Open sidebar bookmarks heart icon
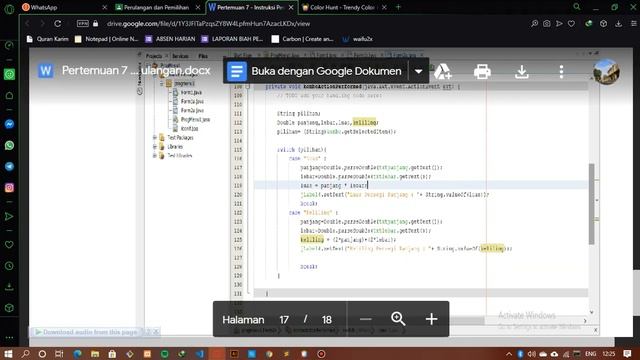 (x=9, y=244)
